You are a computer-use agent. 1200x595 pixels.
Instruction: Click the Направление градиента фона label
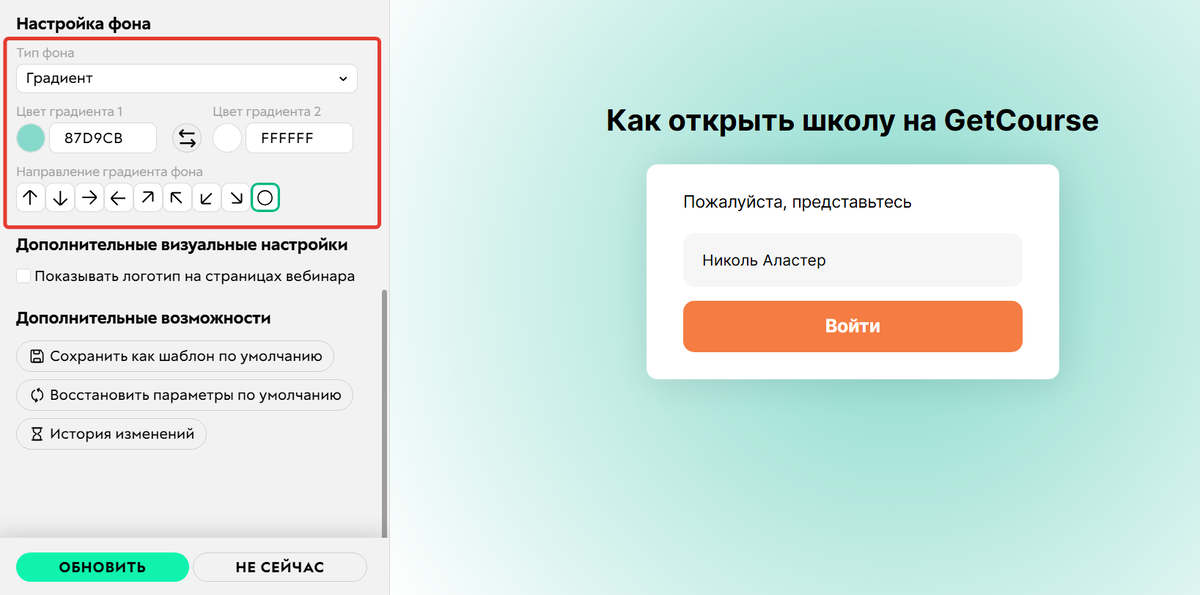click(109, 172)
